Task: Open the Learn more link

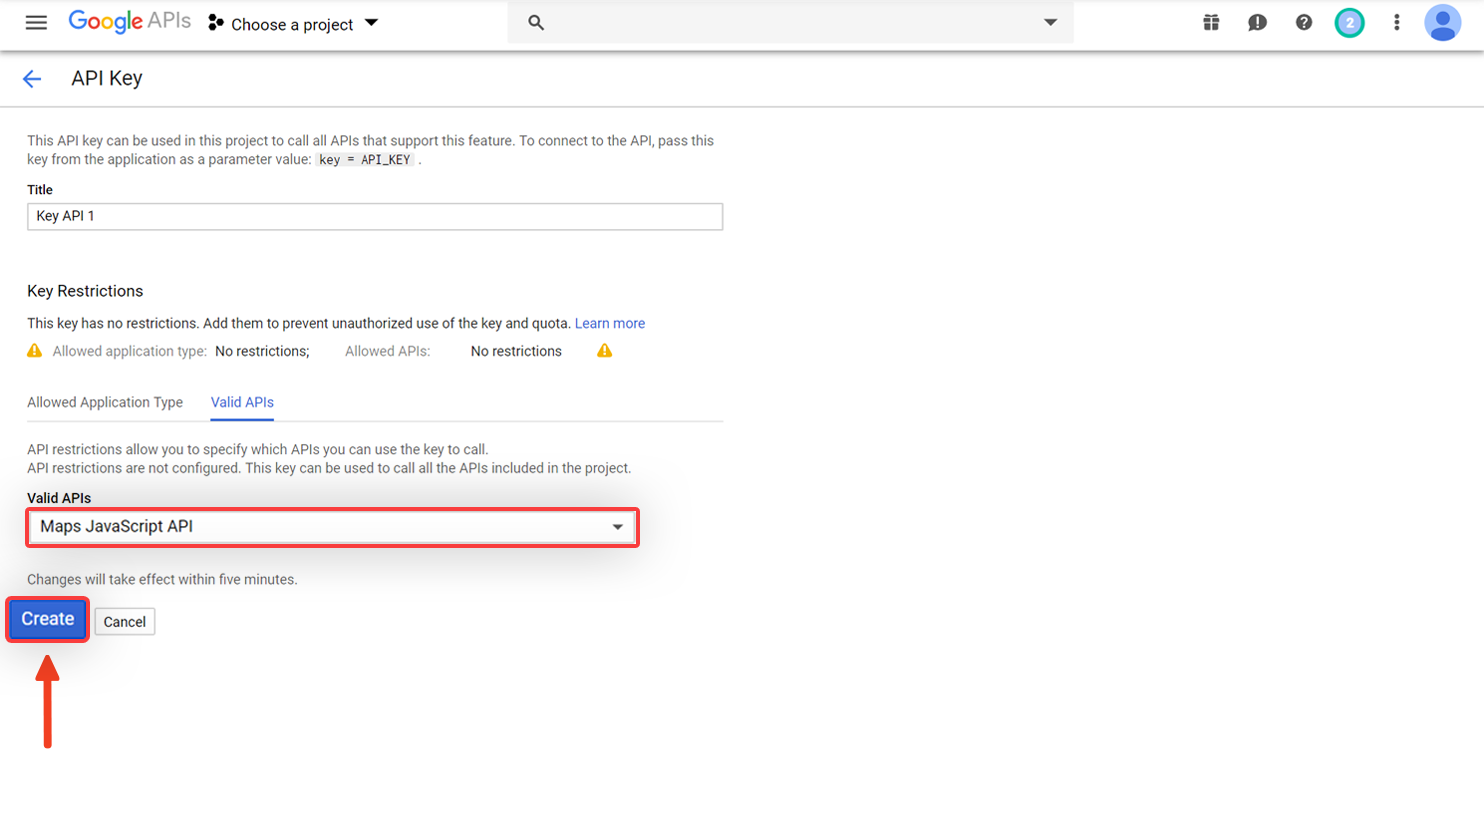Action: click(x=610, y=323)
